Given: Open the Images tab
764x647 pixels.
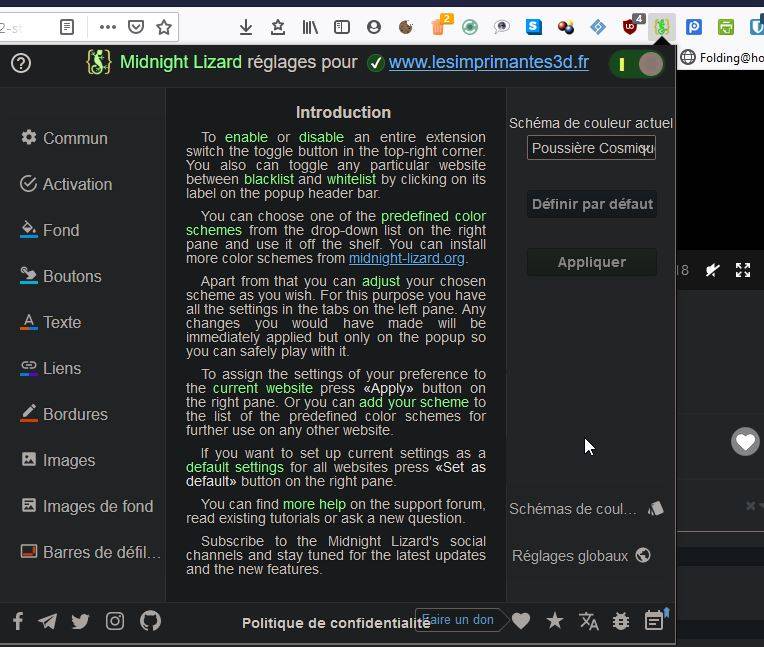Looking at the screenshot, I should (x=58, y=460).
